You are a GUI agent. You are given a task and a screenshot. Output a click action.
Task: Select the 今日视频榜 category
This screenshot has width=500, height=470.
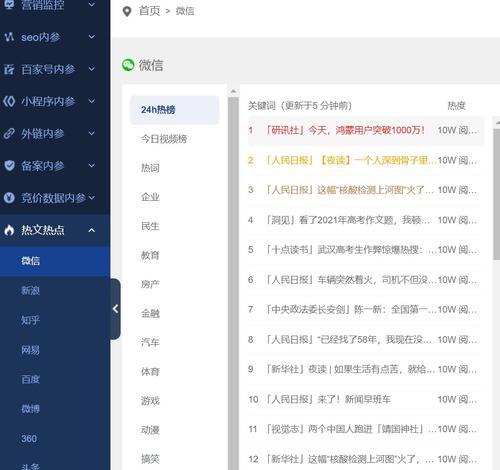(x=164, y=139)
